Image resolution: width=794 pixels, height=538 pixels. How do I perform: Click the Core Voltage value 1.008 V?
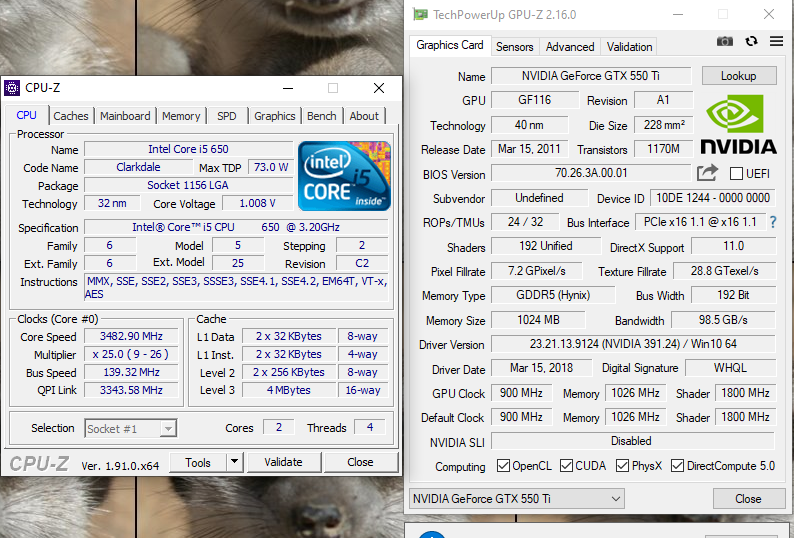click(x=257, y=203)
